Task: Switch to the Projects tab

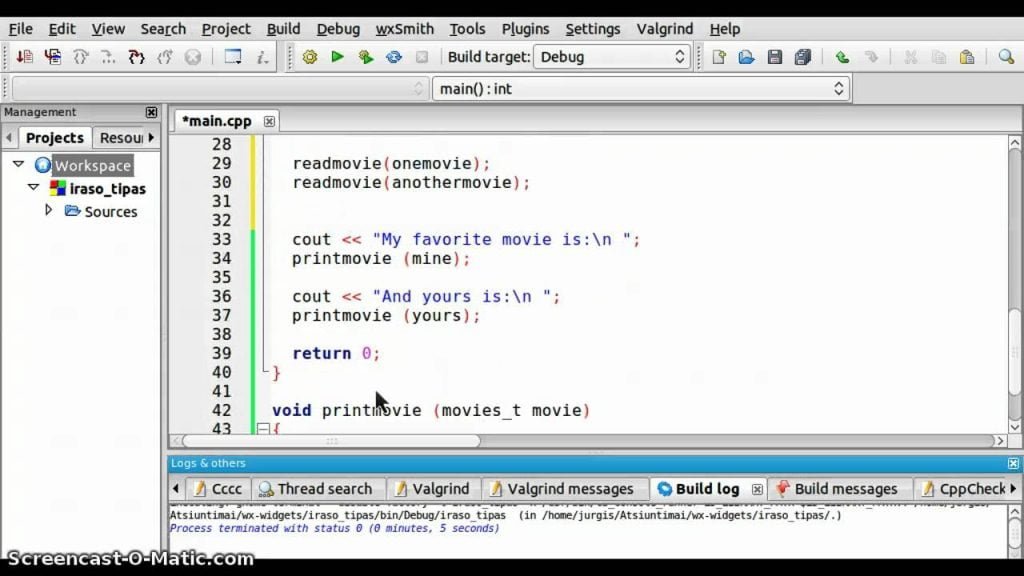Action: [x=55, y=138]
